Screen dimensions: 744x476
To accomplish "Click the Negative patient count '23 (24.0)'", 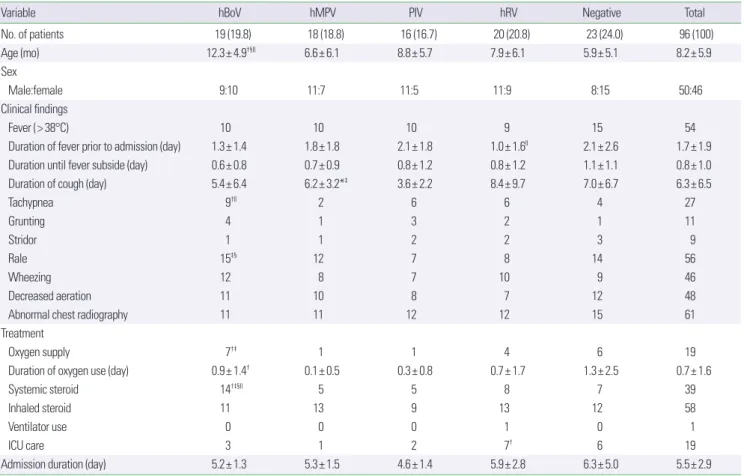I will click(x=604, y=34).
